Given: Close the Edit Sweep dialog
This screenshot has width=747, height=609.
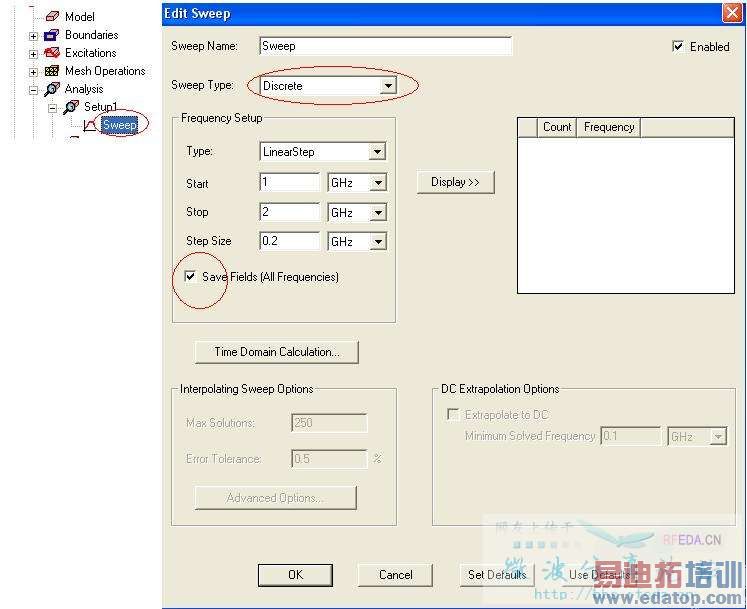Looking at the screenshot, I should point(732,13).
